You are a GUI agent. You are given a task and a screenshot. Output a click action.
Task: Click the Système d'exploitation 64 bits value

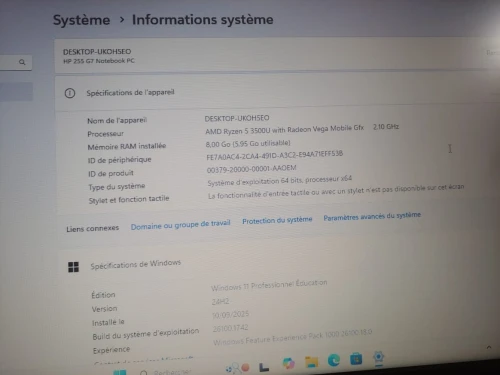[279, 181]
